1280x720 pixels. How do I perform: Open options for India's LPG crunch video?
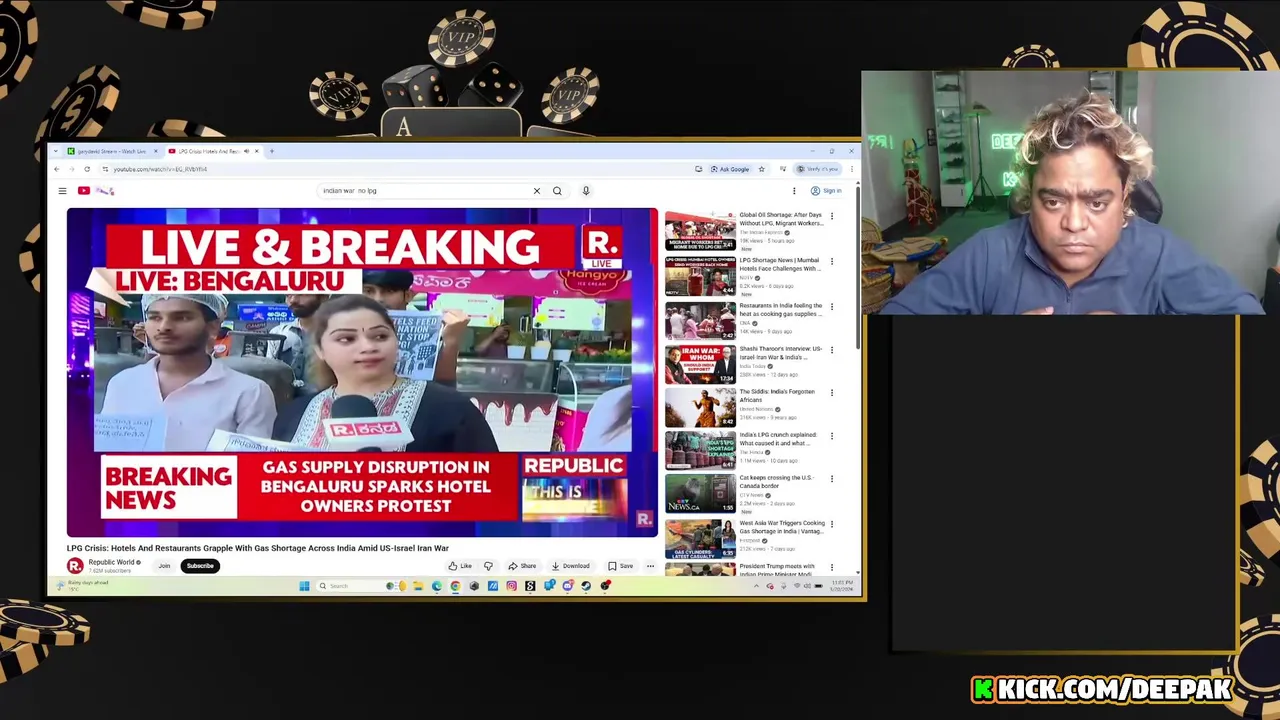click(x=832, y=436)
